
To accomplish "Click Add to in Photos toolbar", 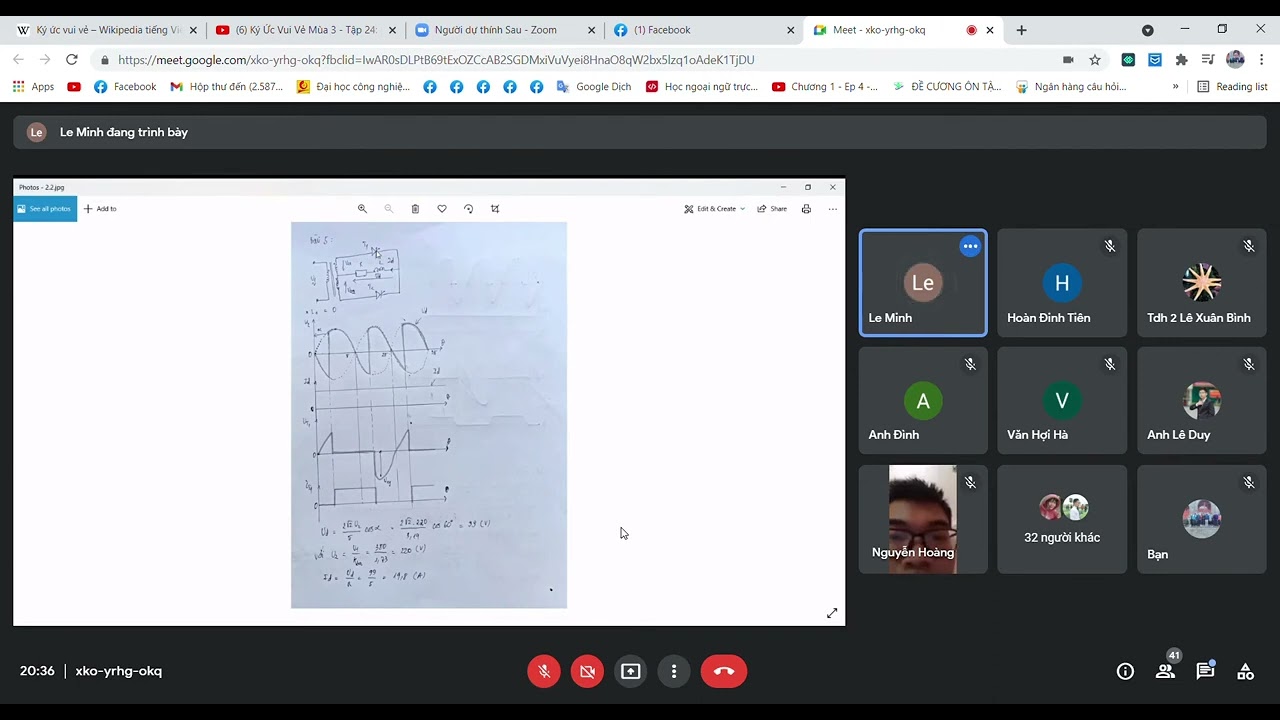I will click(x=100, y=209).
